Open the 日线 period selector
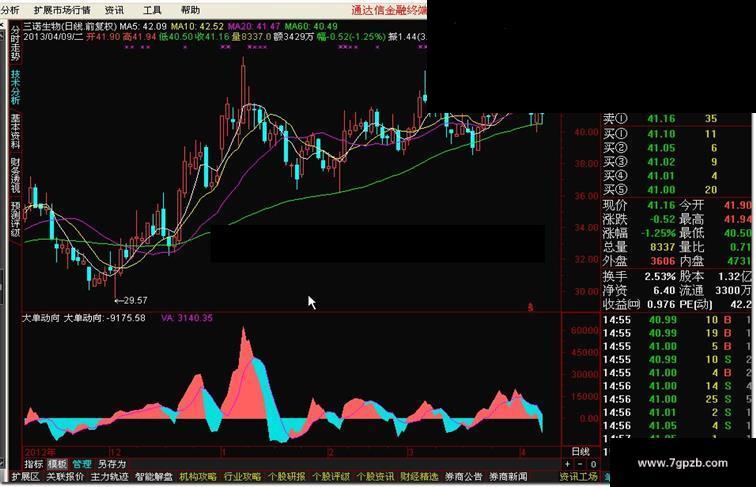The image size is (756, 487). point(580,451)
